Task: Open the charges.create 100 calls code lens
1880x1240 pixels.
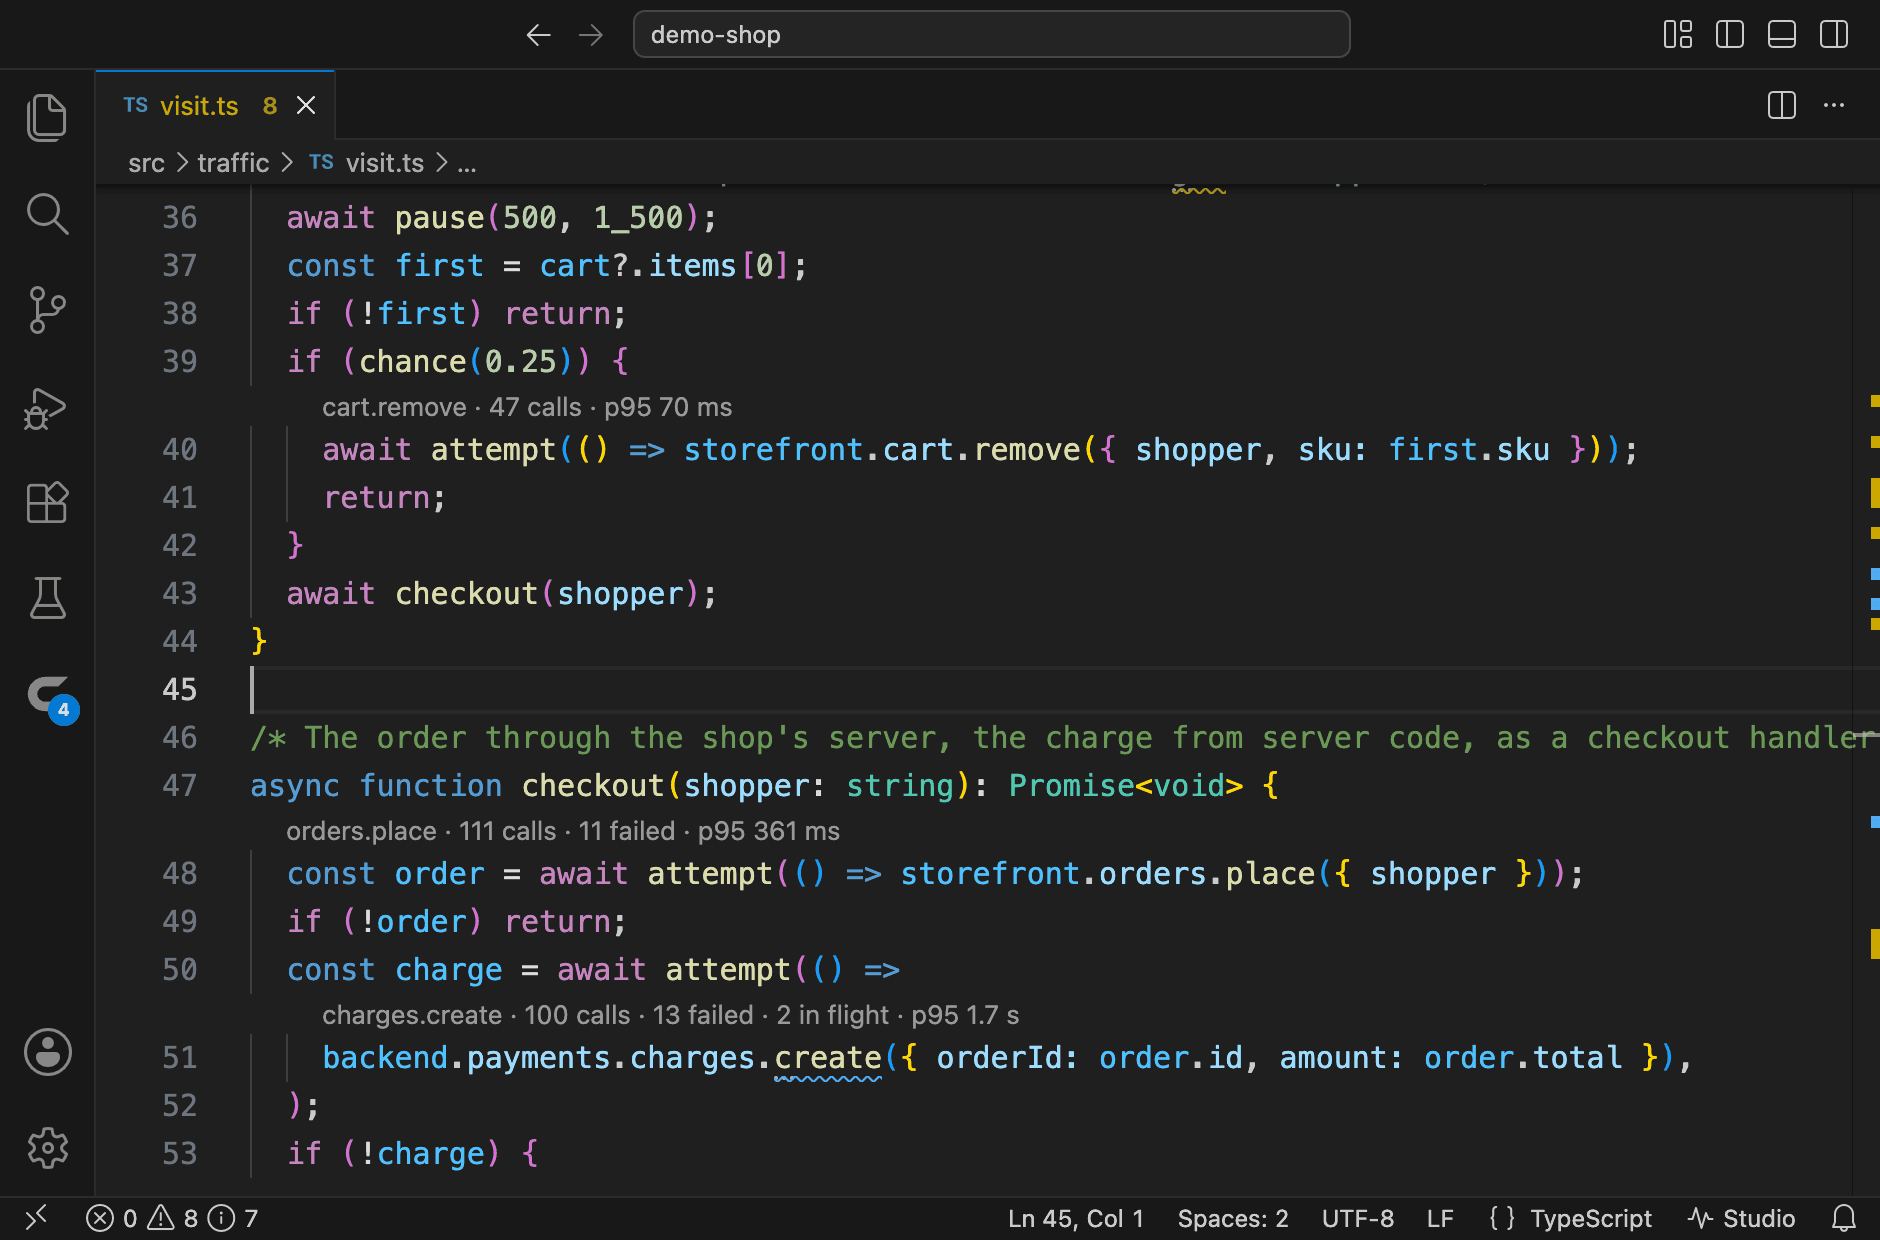Action: pos(671,1015)
